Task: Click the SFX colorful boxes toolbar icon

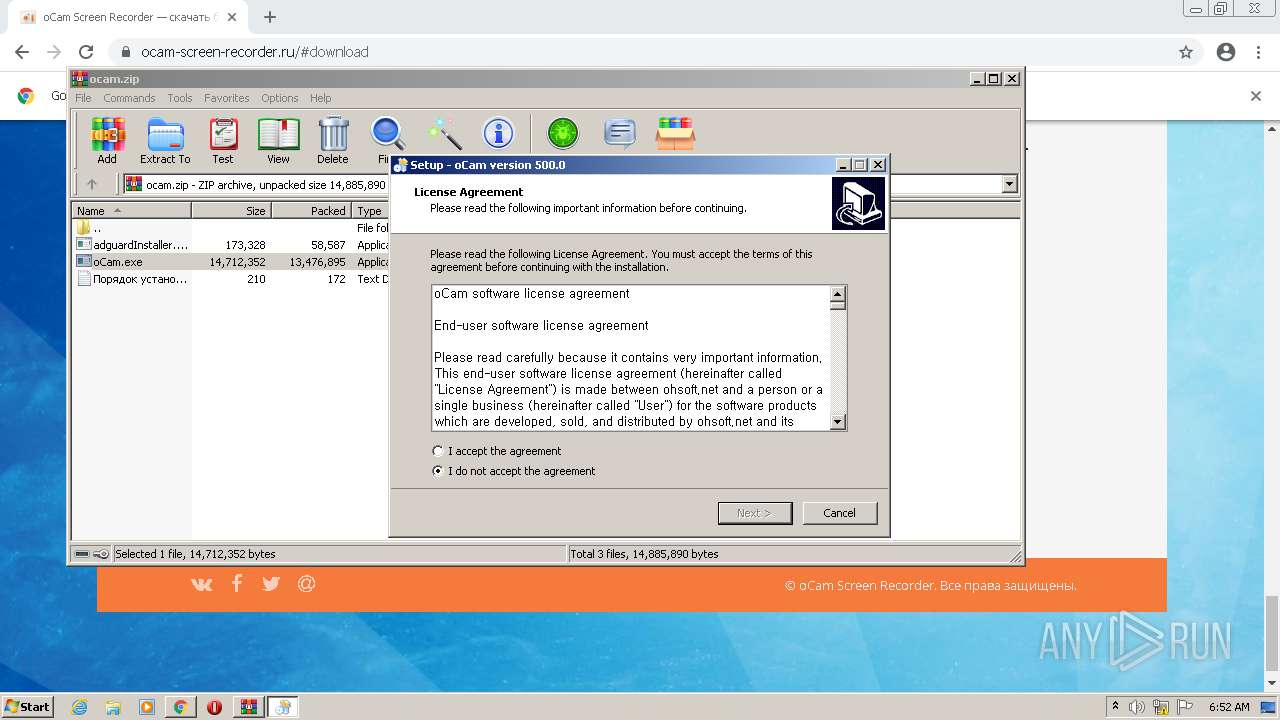Action: coord(675,133)
